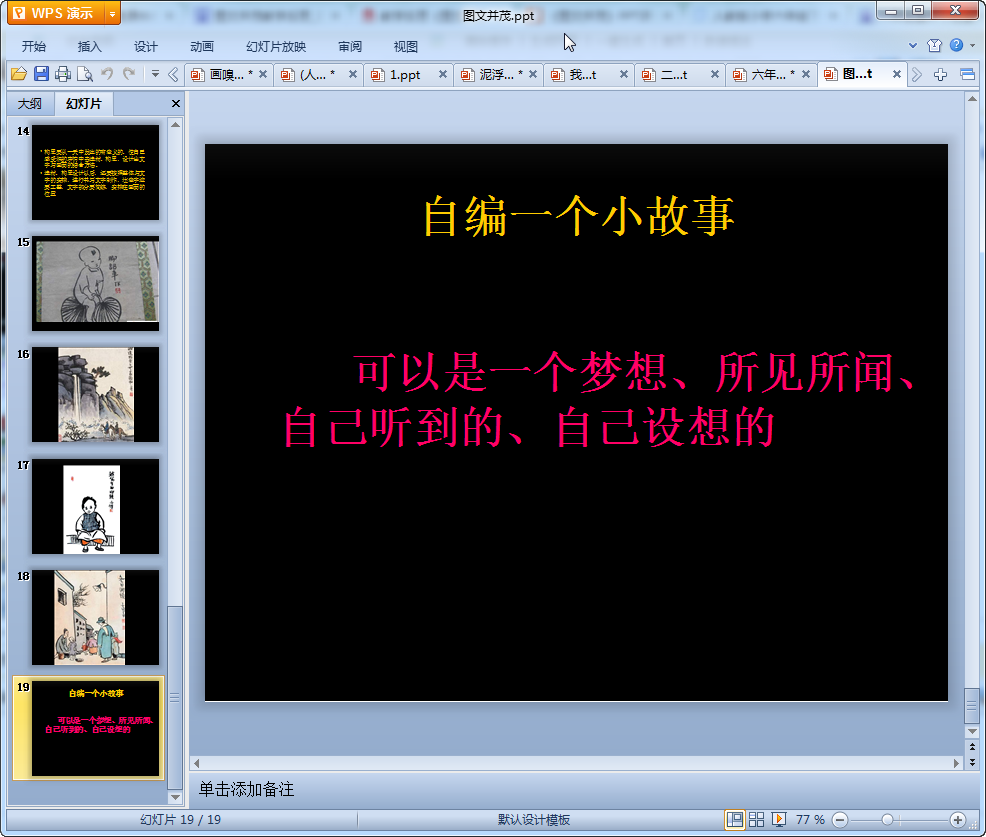Open the 动画 ribbon tab

(202, 47)
